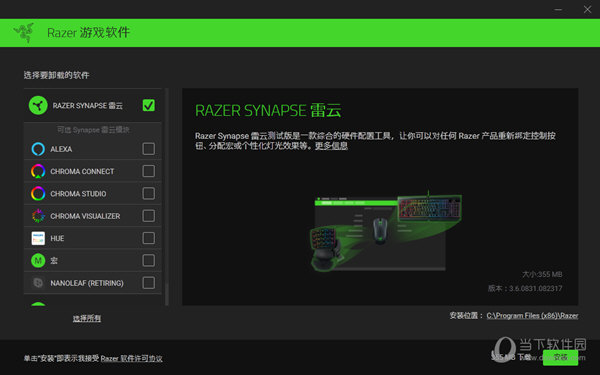Select the ALEXA row label
Viewport: 600px width, 375px height.
(x=61, y=149)
